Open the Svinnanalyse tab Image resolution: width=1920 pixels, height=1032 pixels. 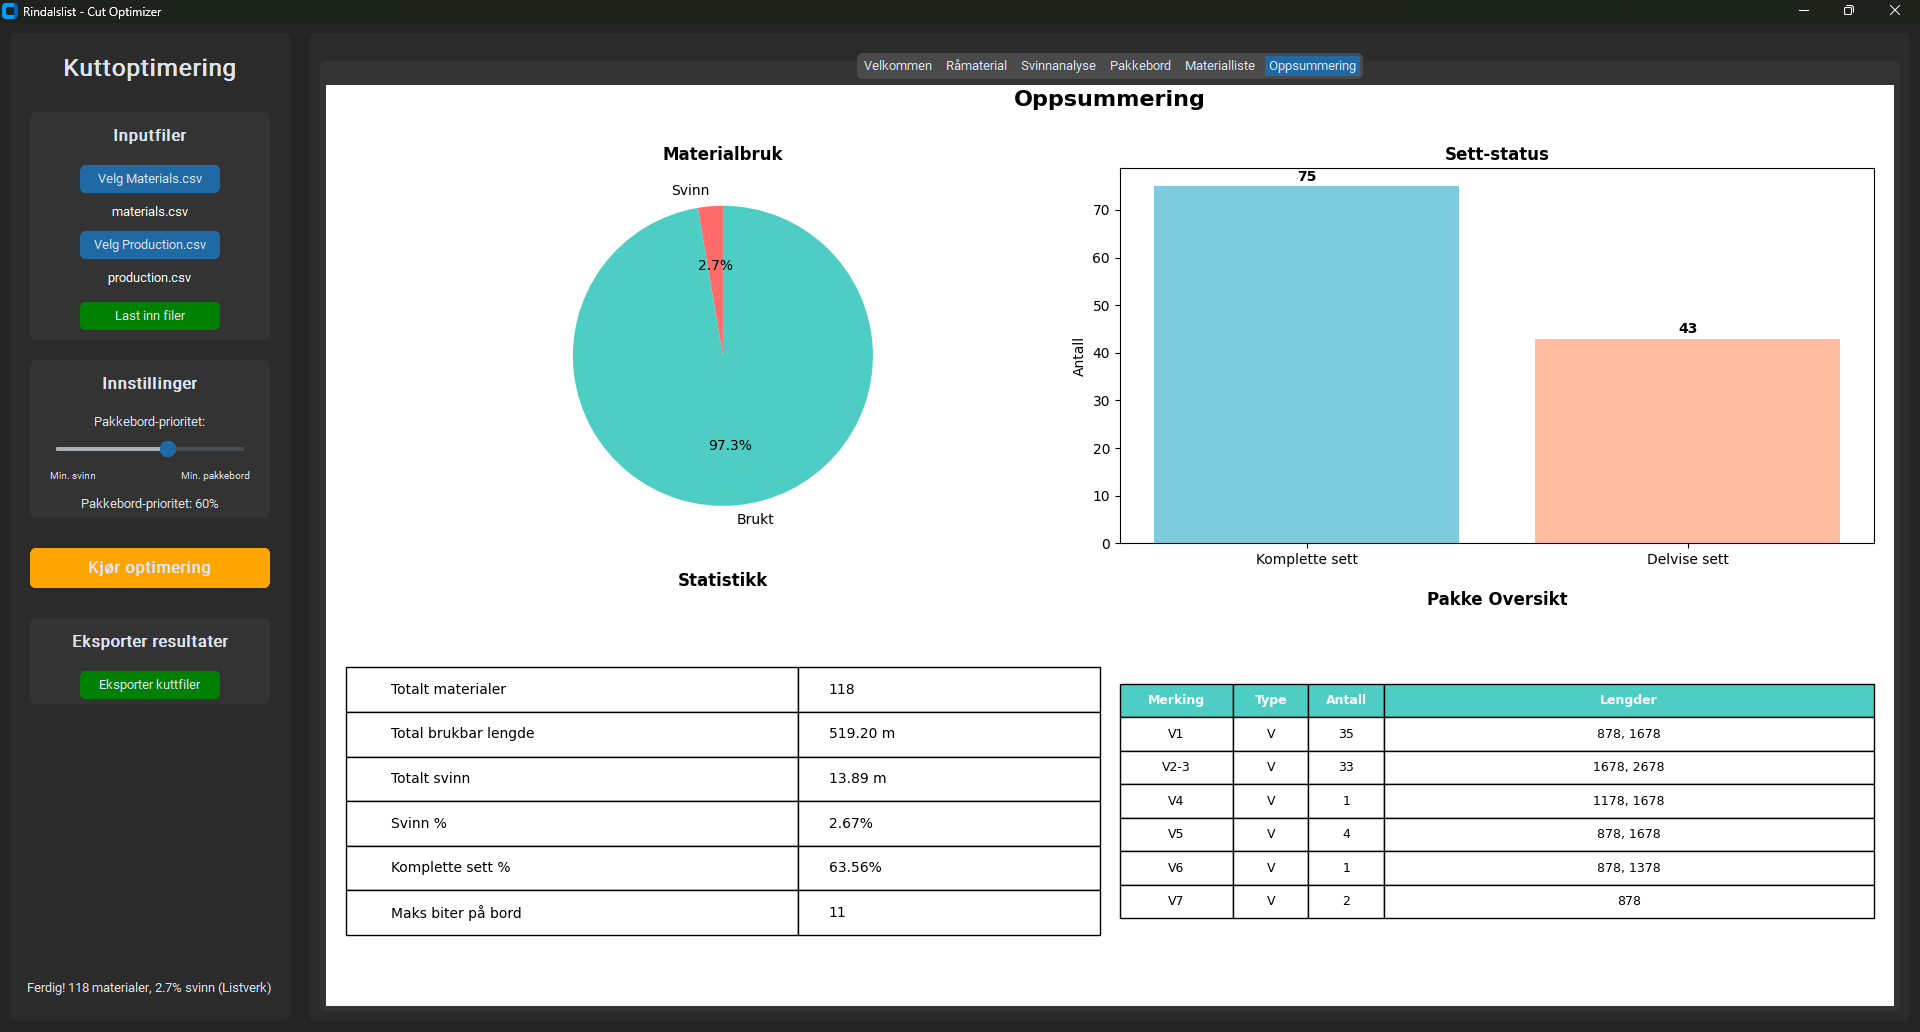tap(1058, 66)
